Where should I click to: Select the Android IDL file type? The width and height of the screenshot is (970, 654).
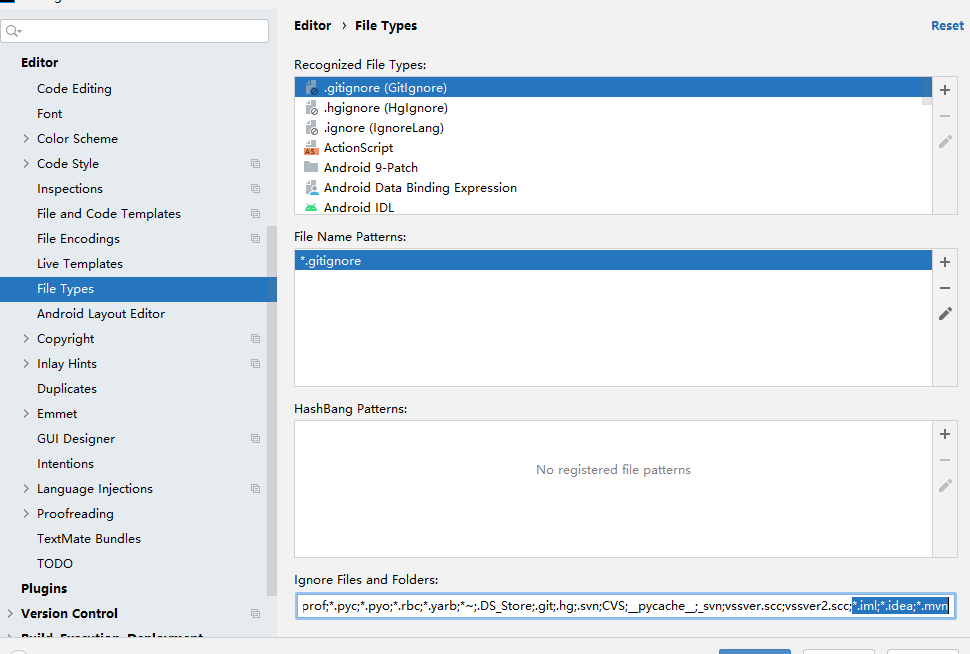pyautogui.click(x=358, y=208)
